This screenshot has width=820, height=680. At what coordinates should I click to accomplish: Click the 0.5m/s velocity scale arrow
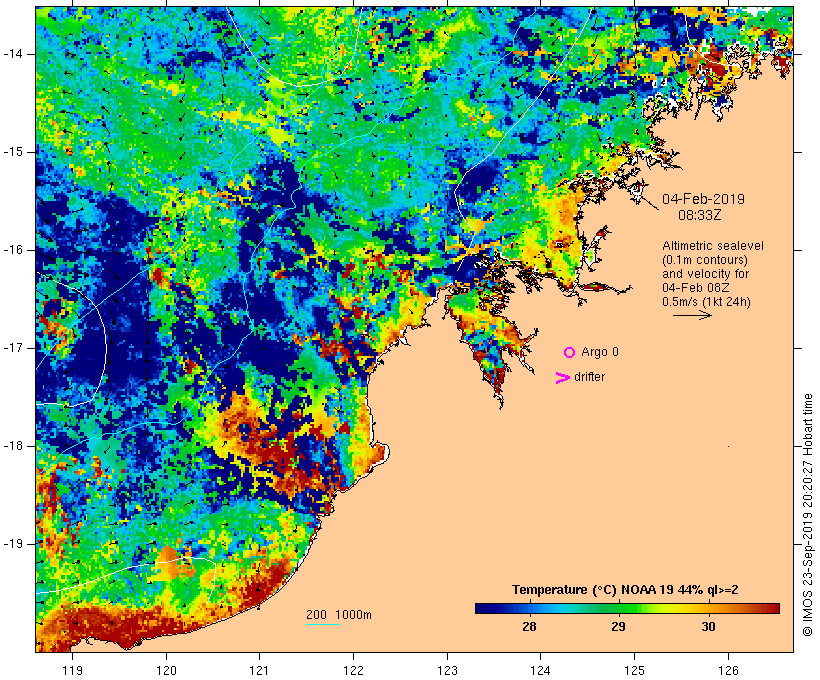click(x=692, y=315)
